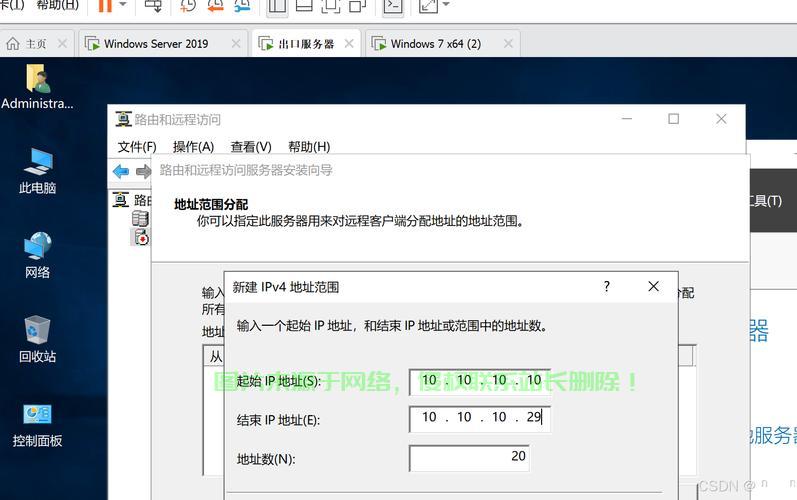Click the 路由和远程访问 window title icon
The height and width of the screenshot is (500, 797).
(123, 119)
